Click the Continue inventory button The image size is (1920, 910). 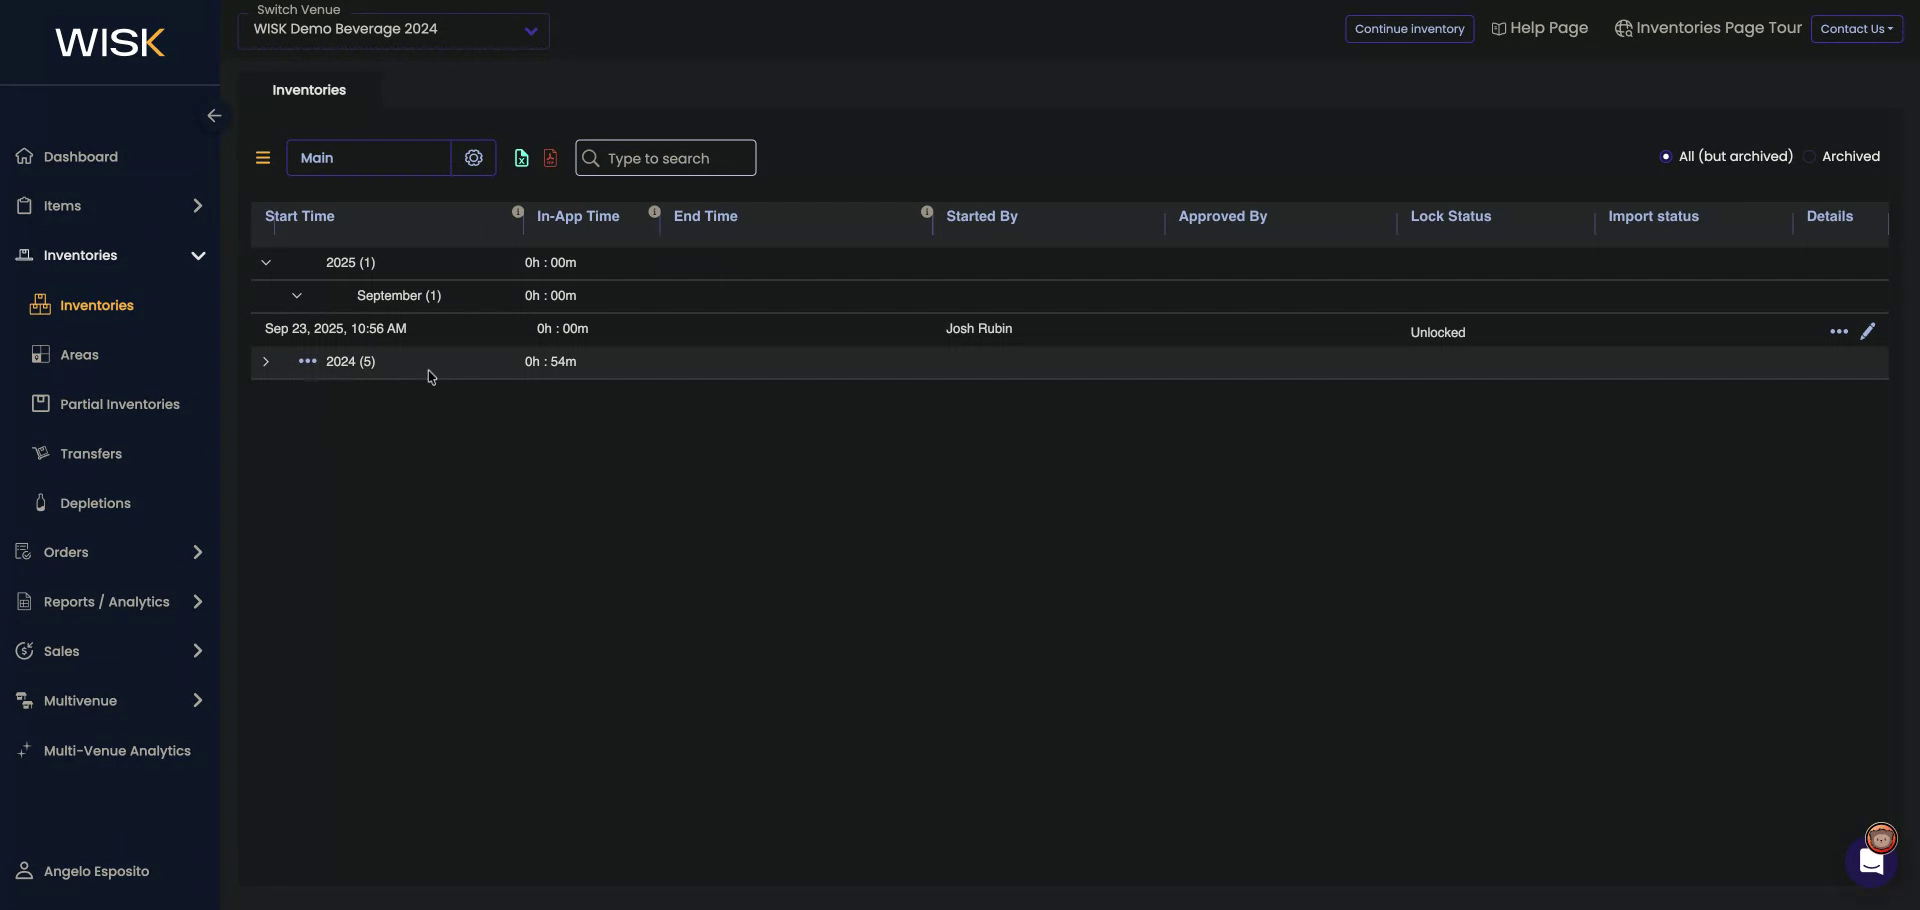click(1409, 29)
